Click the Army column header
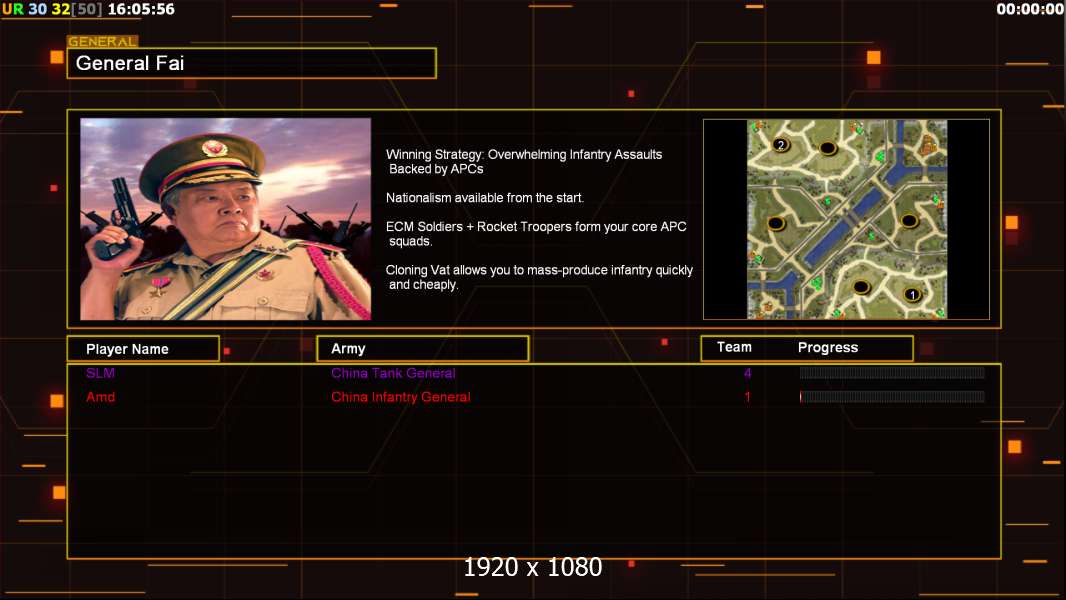 coord(423,349)
